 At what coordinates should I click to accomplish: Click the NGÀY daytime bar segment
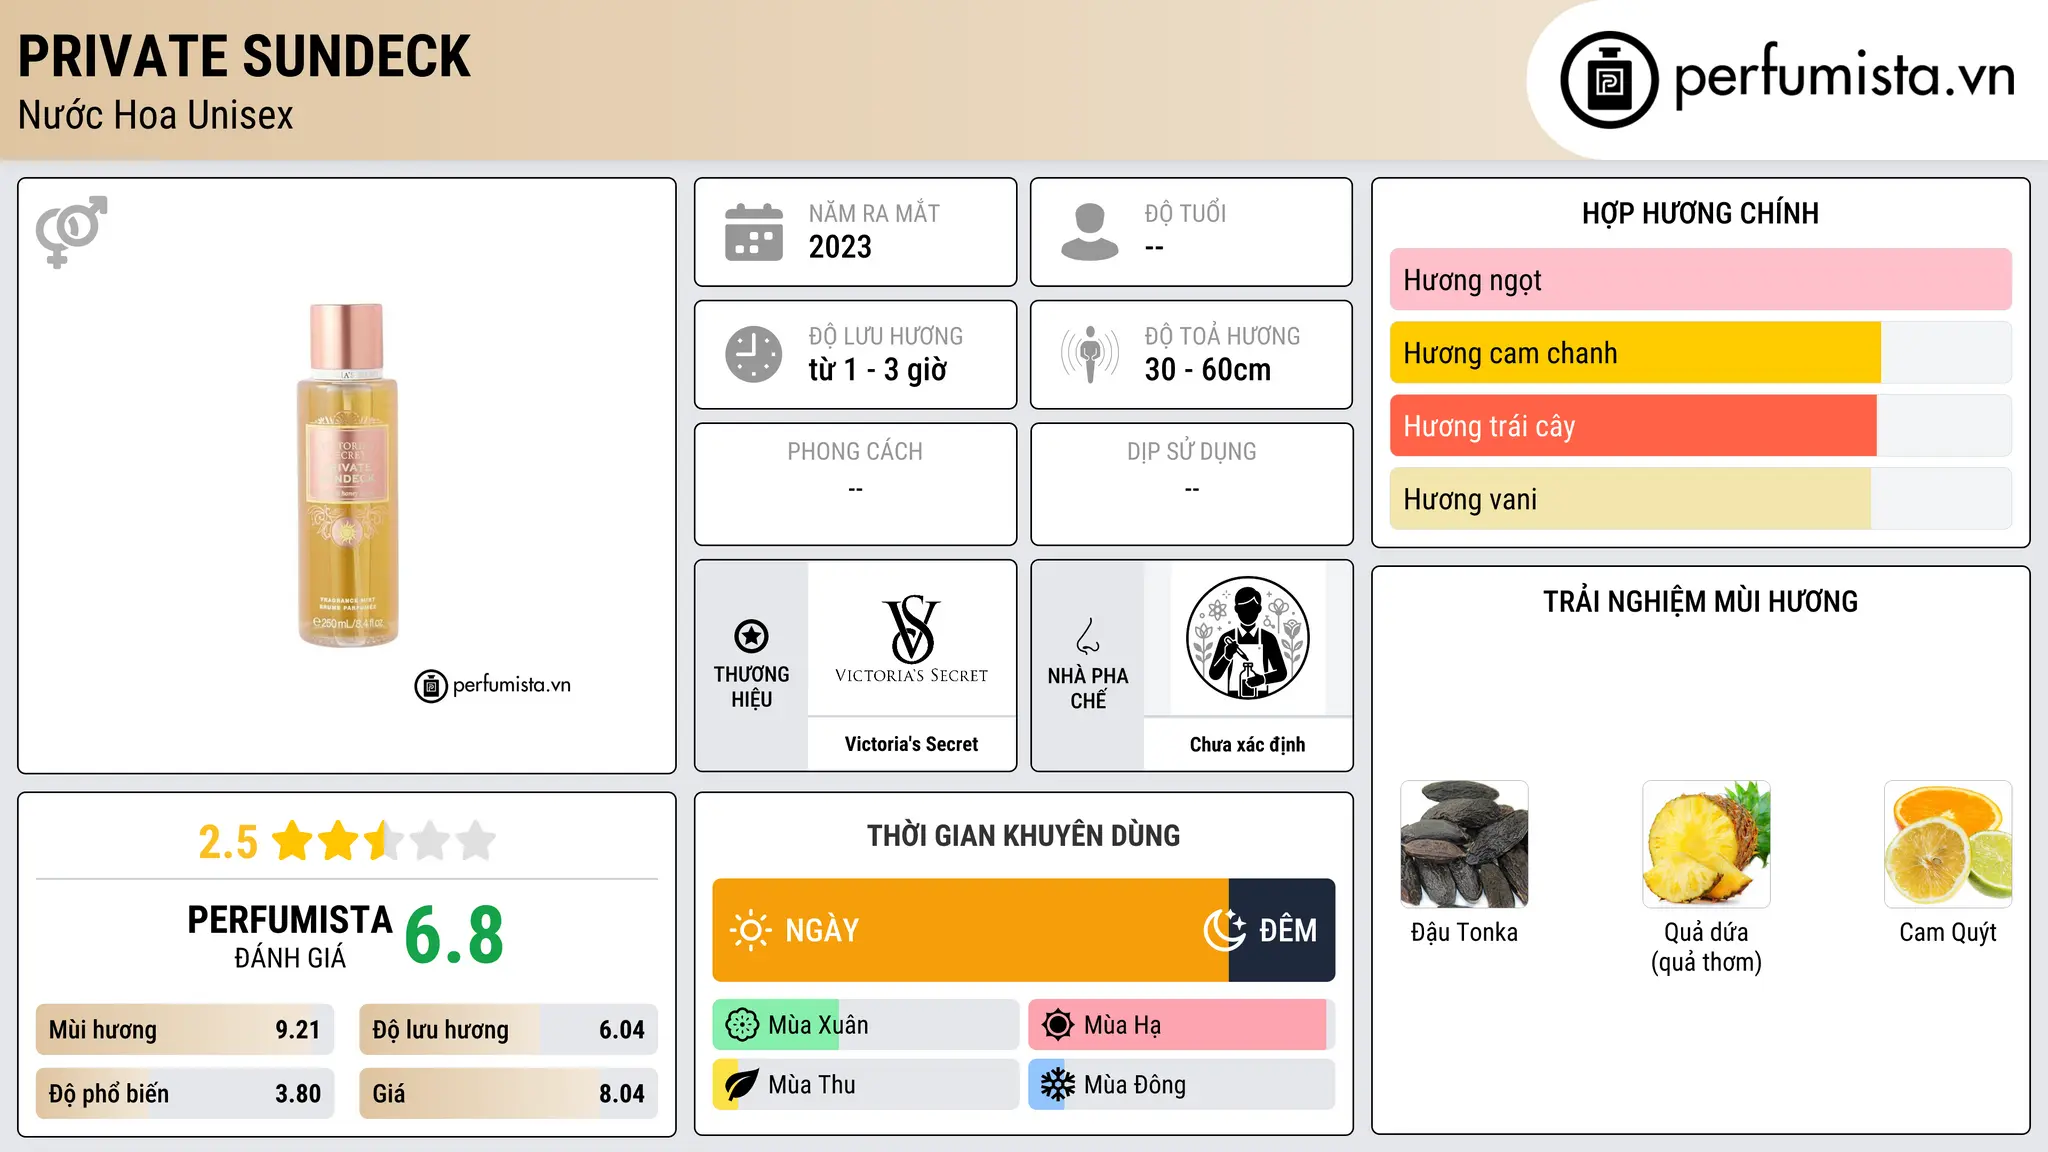point(970,930)
